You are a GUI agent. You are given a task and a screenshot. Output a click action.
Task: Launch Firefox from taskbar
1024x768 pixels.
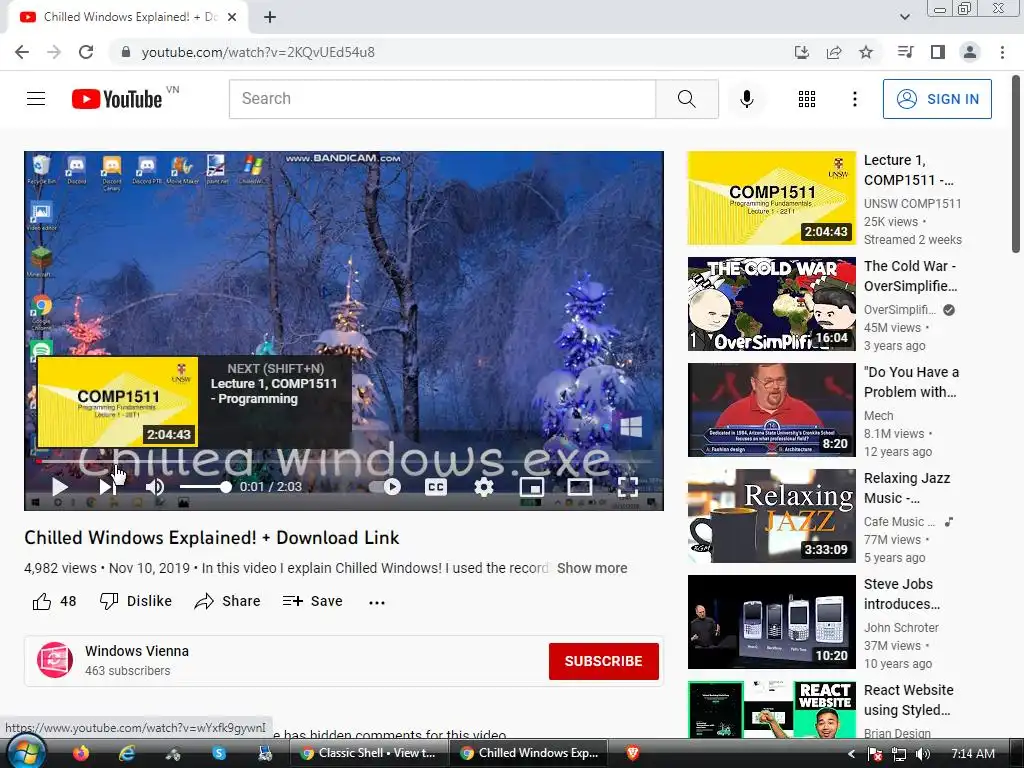pos(81,753)
